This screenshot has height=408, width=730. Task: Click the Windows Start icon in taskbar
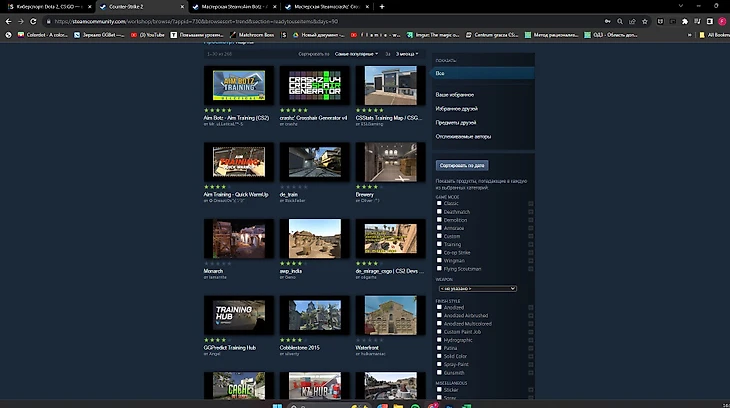[x=277, y=402]
